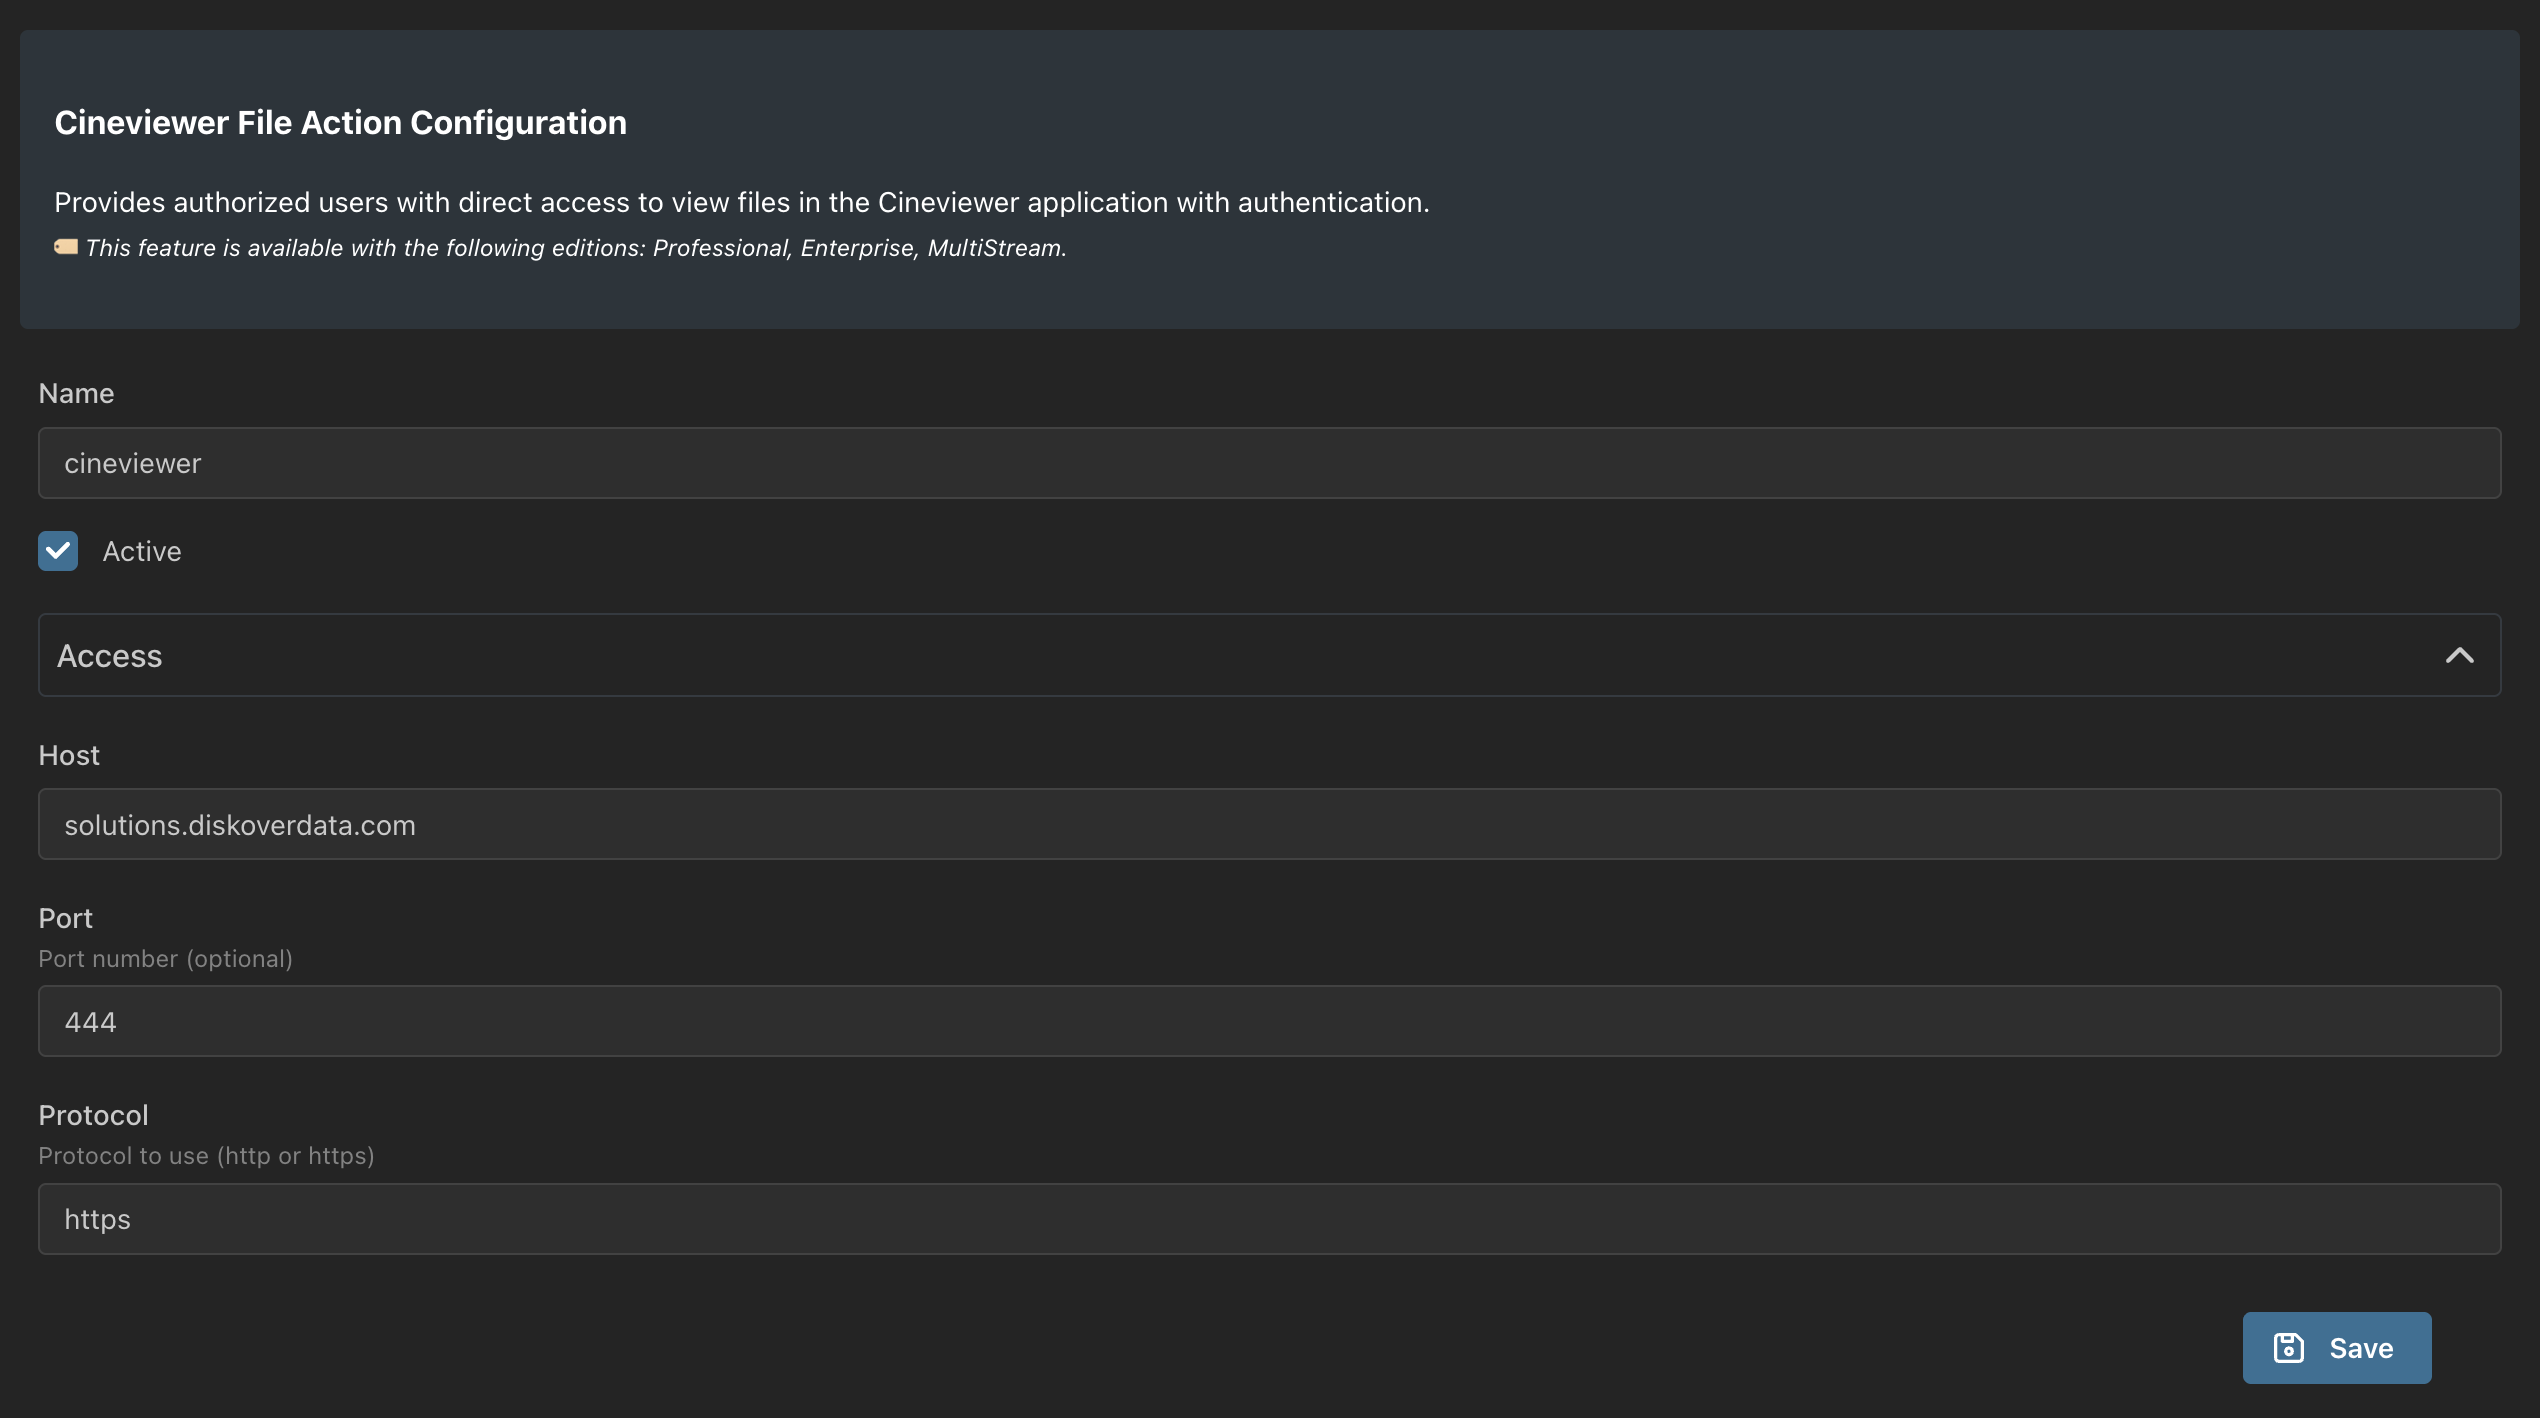
Task: Save the Cineviewer configuration
Action: click(x=2336, y=1348)
